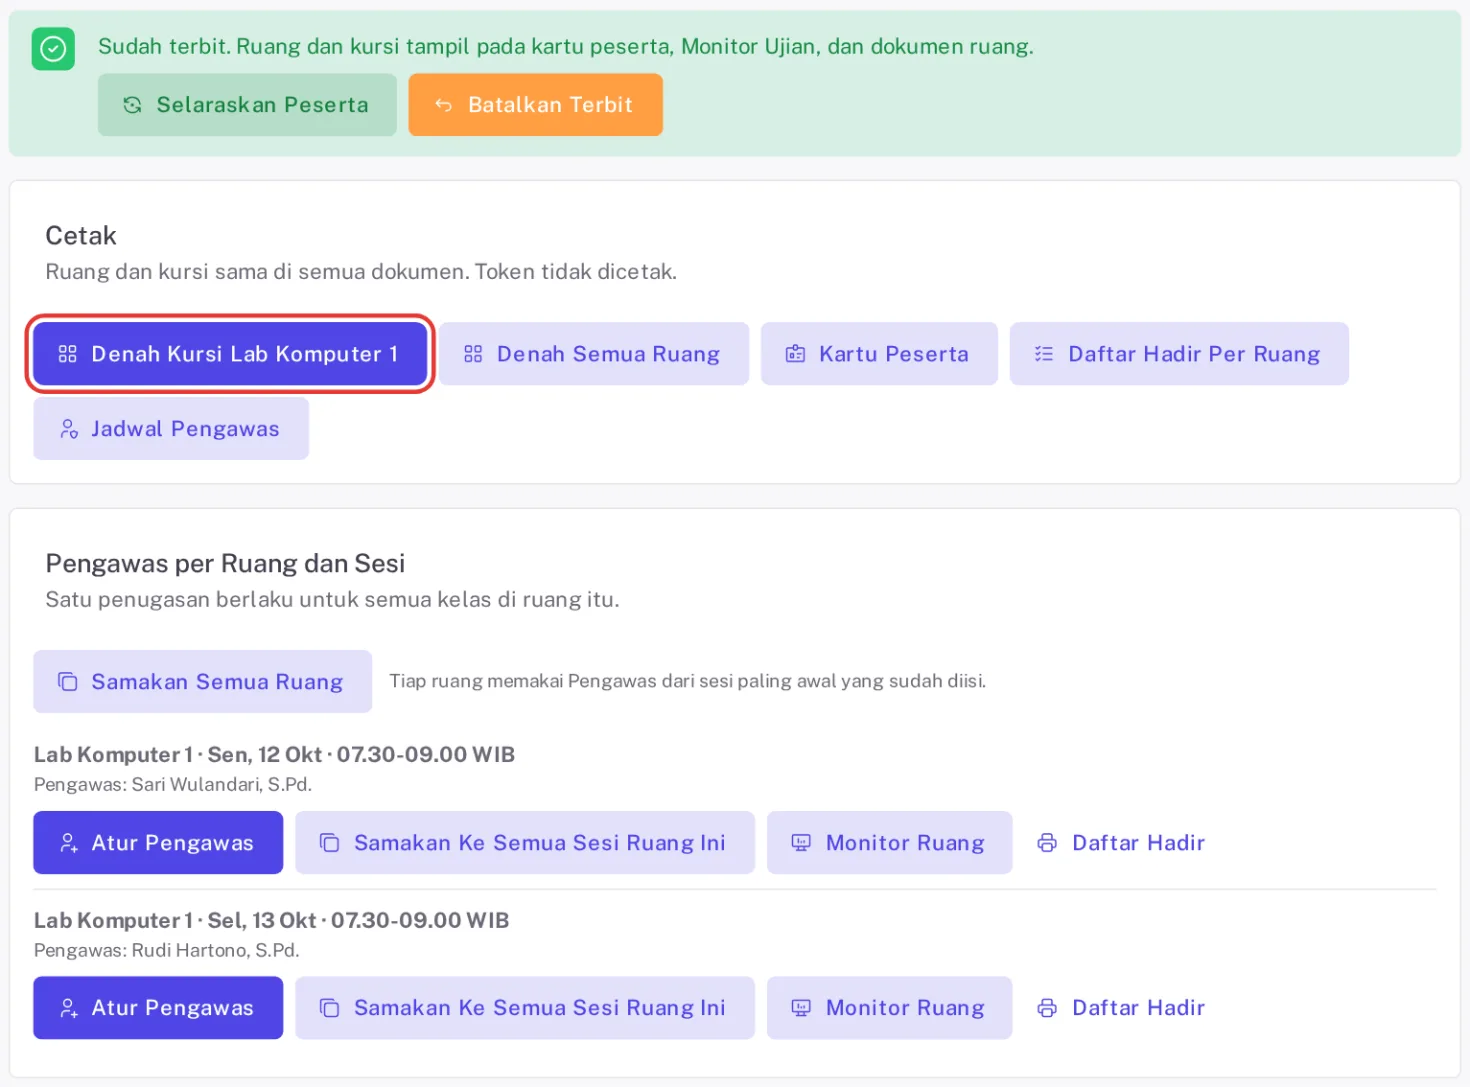Image resolution: width=1470 pixels, height=1087 pixels.
Task: Open Denah Semua Ruang
Action: (594, 354)
